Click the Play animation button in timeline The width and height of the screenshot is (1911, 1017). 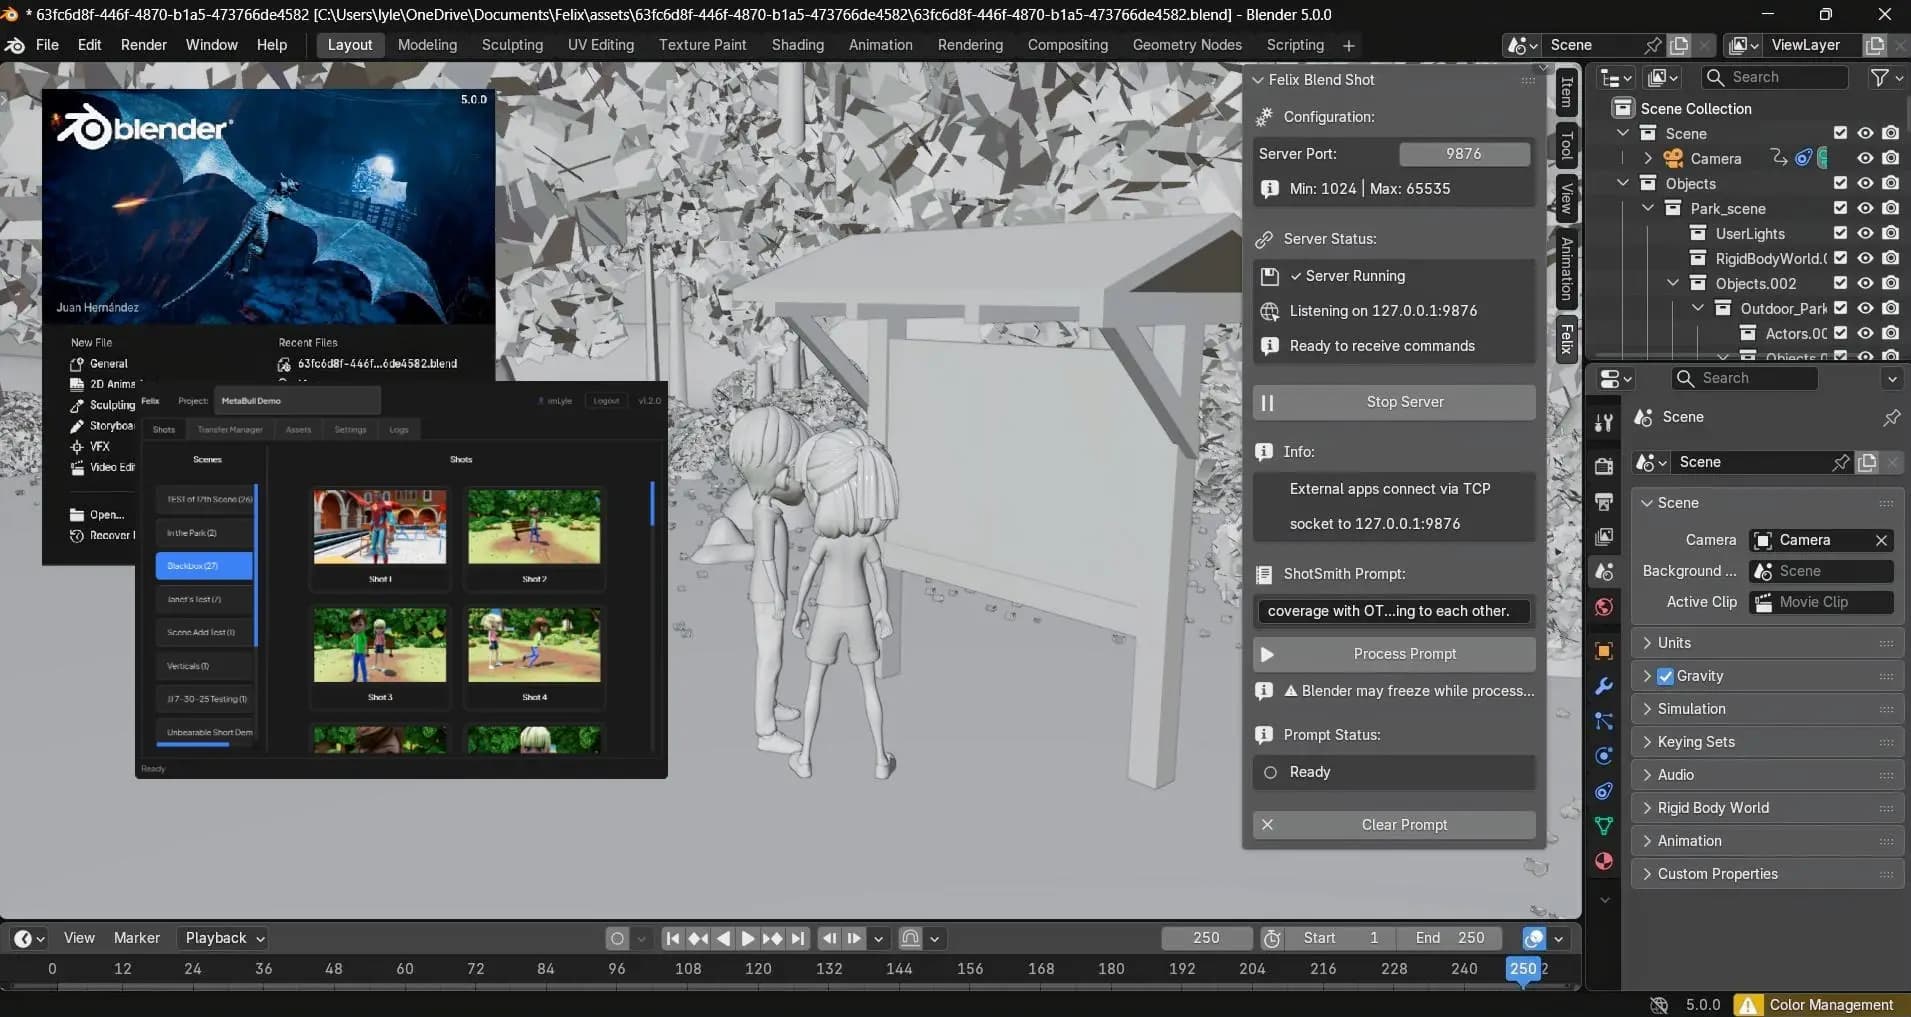747,938
